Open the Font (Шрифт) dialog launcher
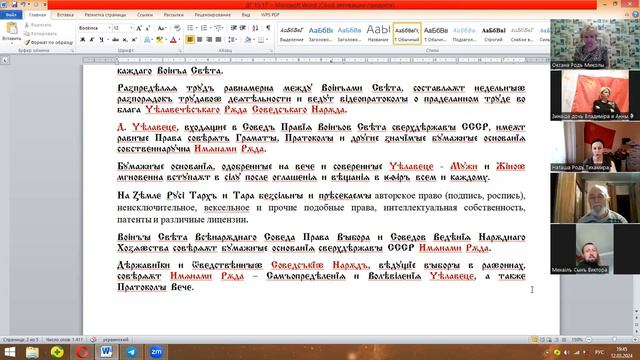Viewport: 640px width, 360px height. (x=180, y=51)
